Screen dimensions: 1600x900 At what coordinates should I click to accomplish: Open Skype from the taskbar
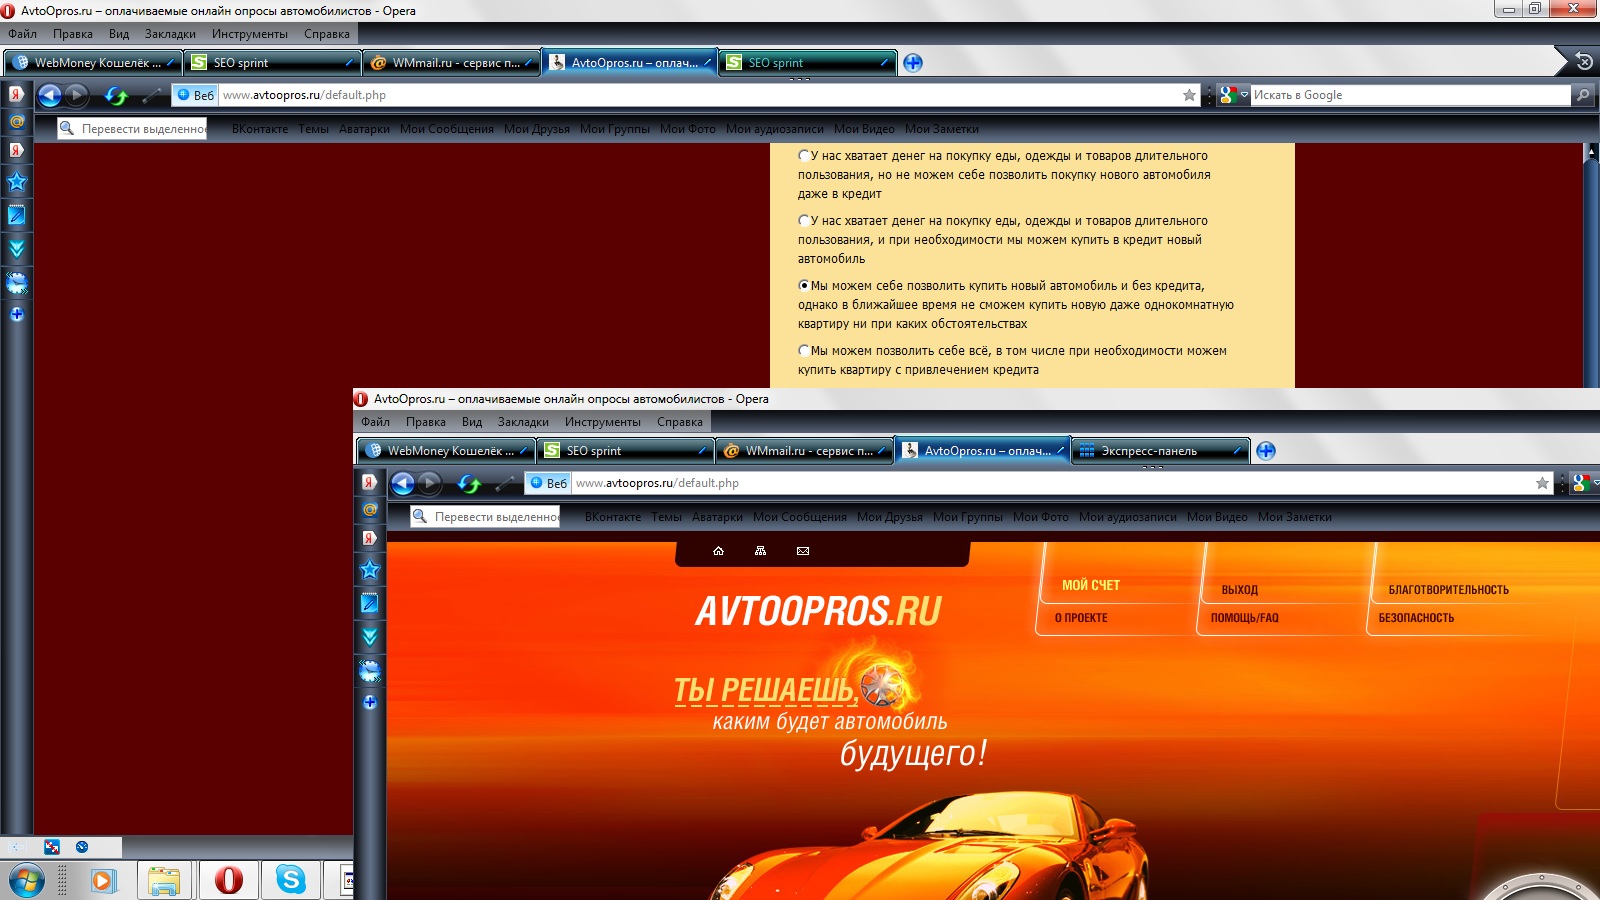pos(291,880)
